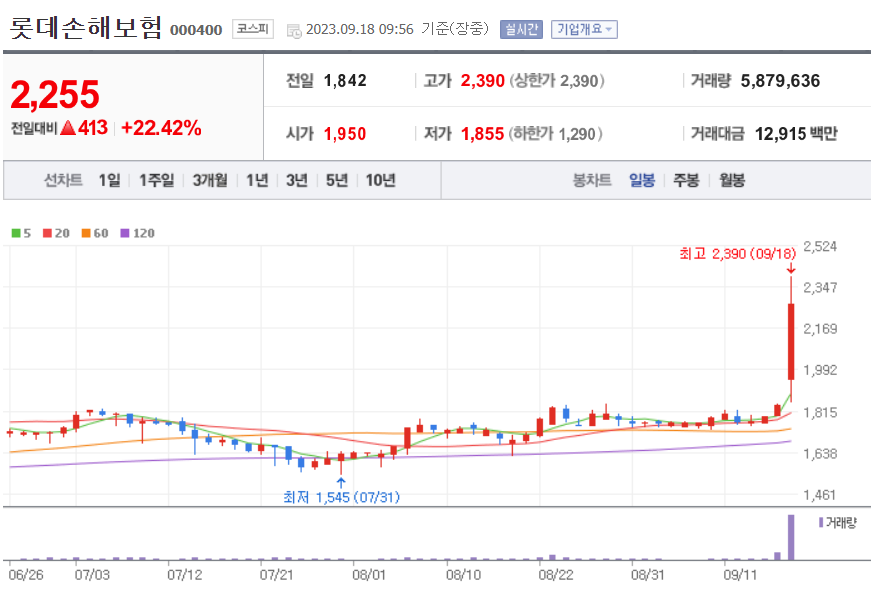Click the 고가 value 2,390
This screenshot has height=606, width=871.
(482, 81)
